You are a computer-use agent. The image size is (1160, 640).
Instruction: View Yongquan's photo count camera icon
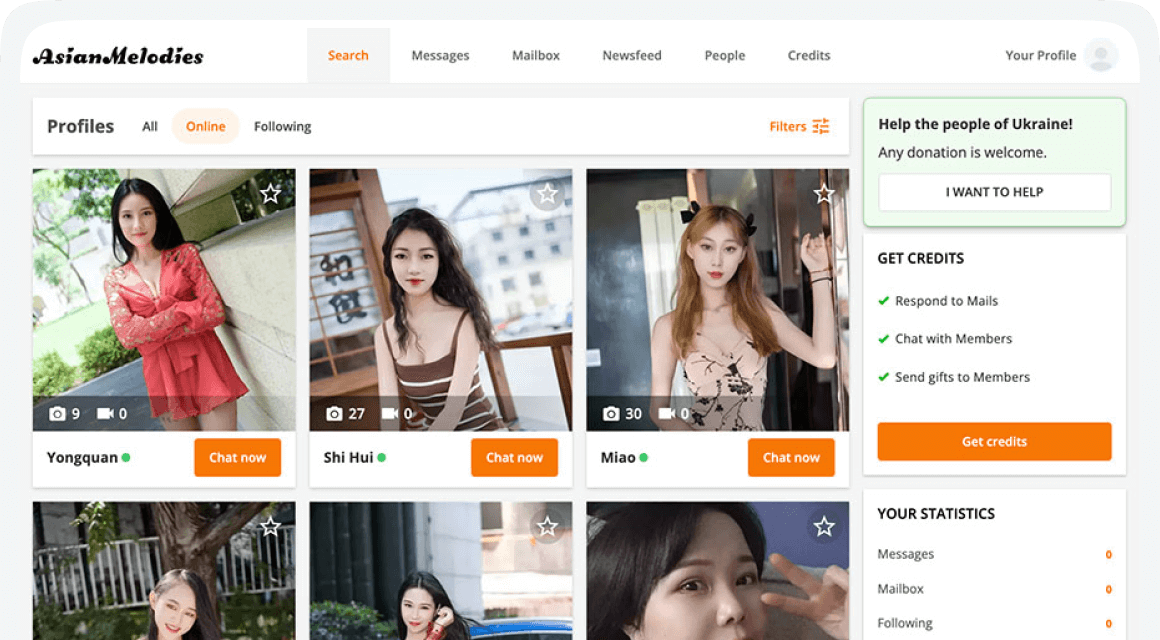pos(57,413)
